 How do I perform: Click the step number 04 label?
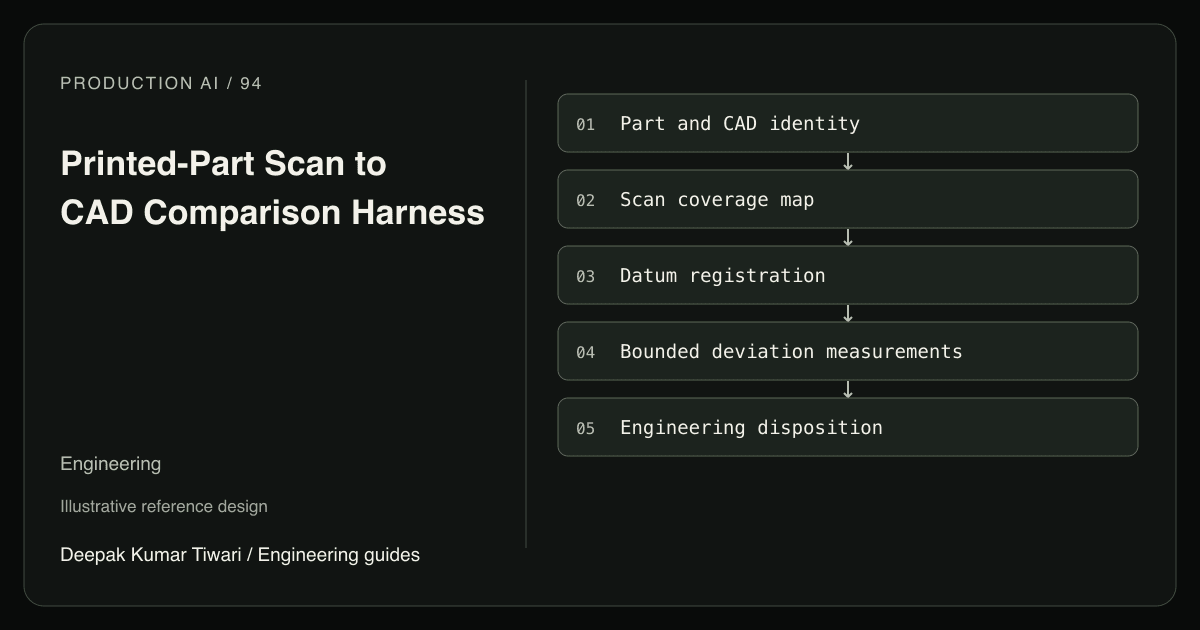585,352
